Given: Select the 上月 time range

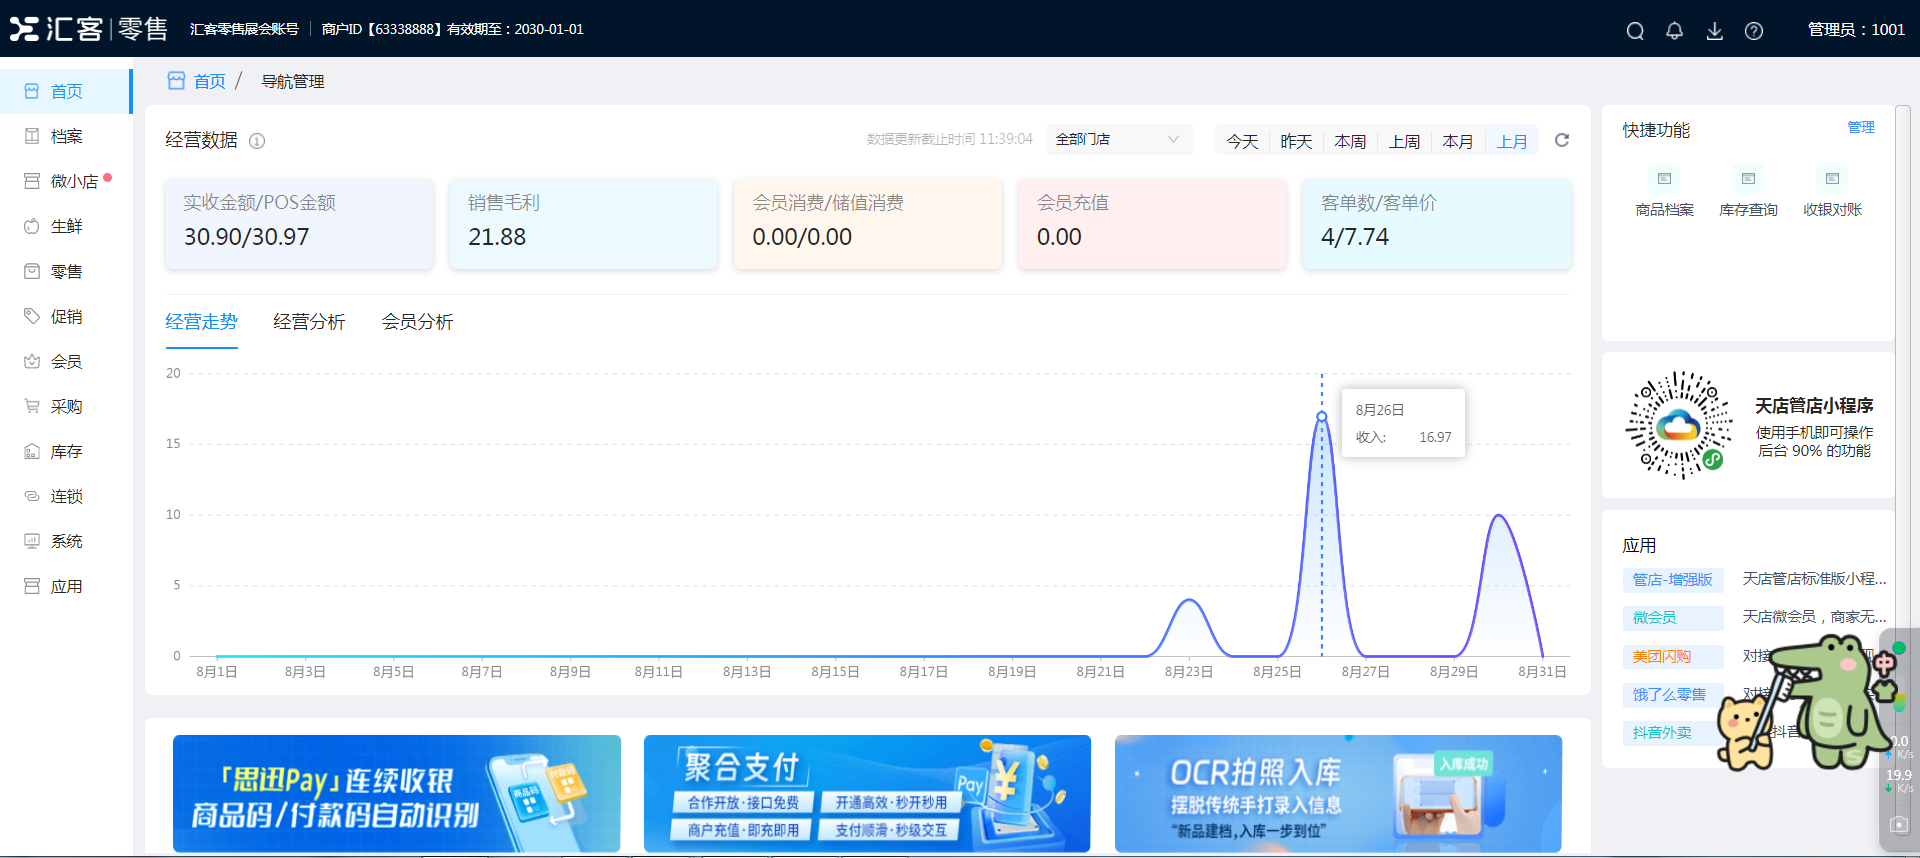Looking at the screenshot, I should [1512, 141].
